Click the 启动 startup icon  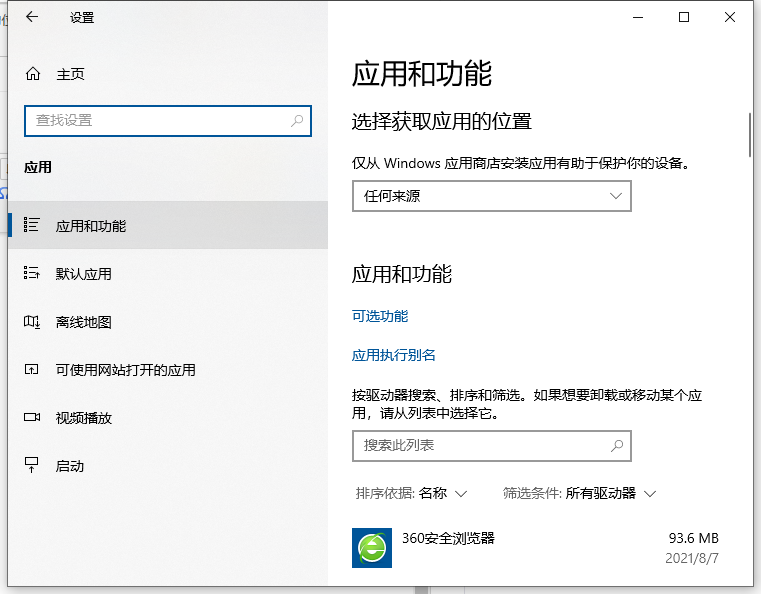(32, 466)
